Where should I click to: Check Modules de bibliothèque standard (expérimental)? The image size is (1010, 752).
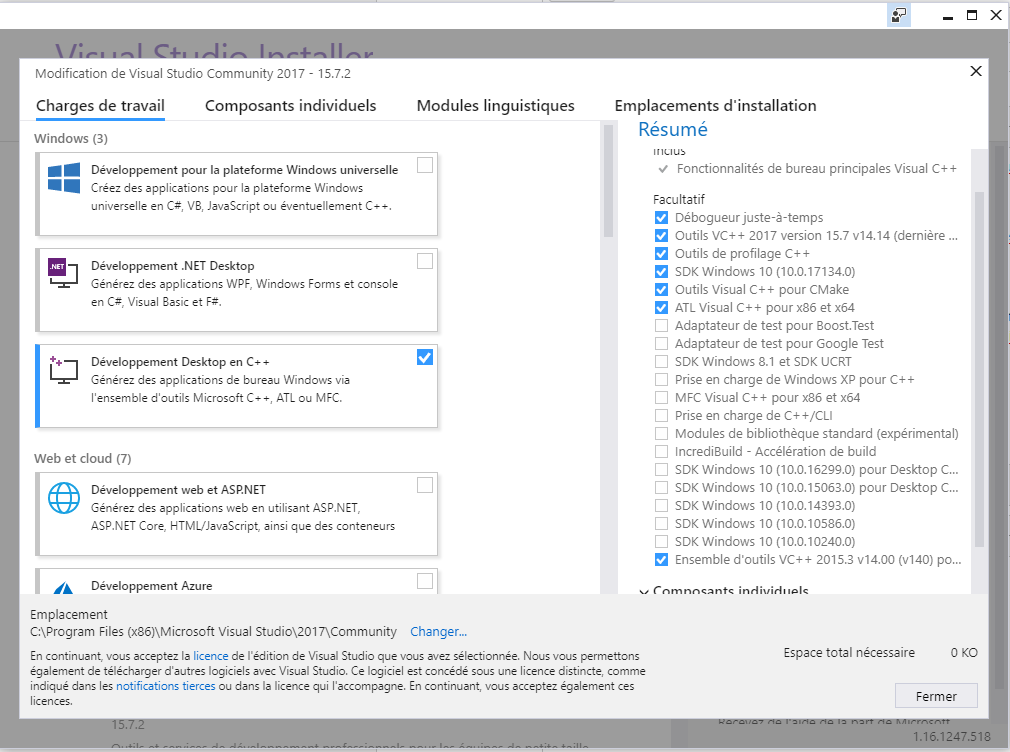661,434
